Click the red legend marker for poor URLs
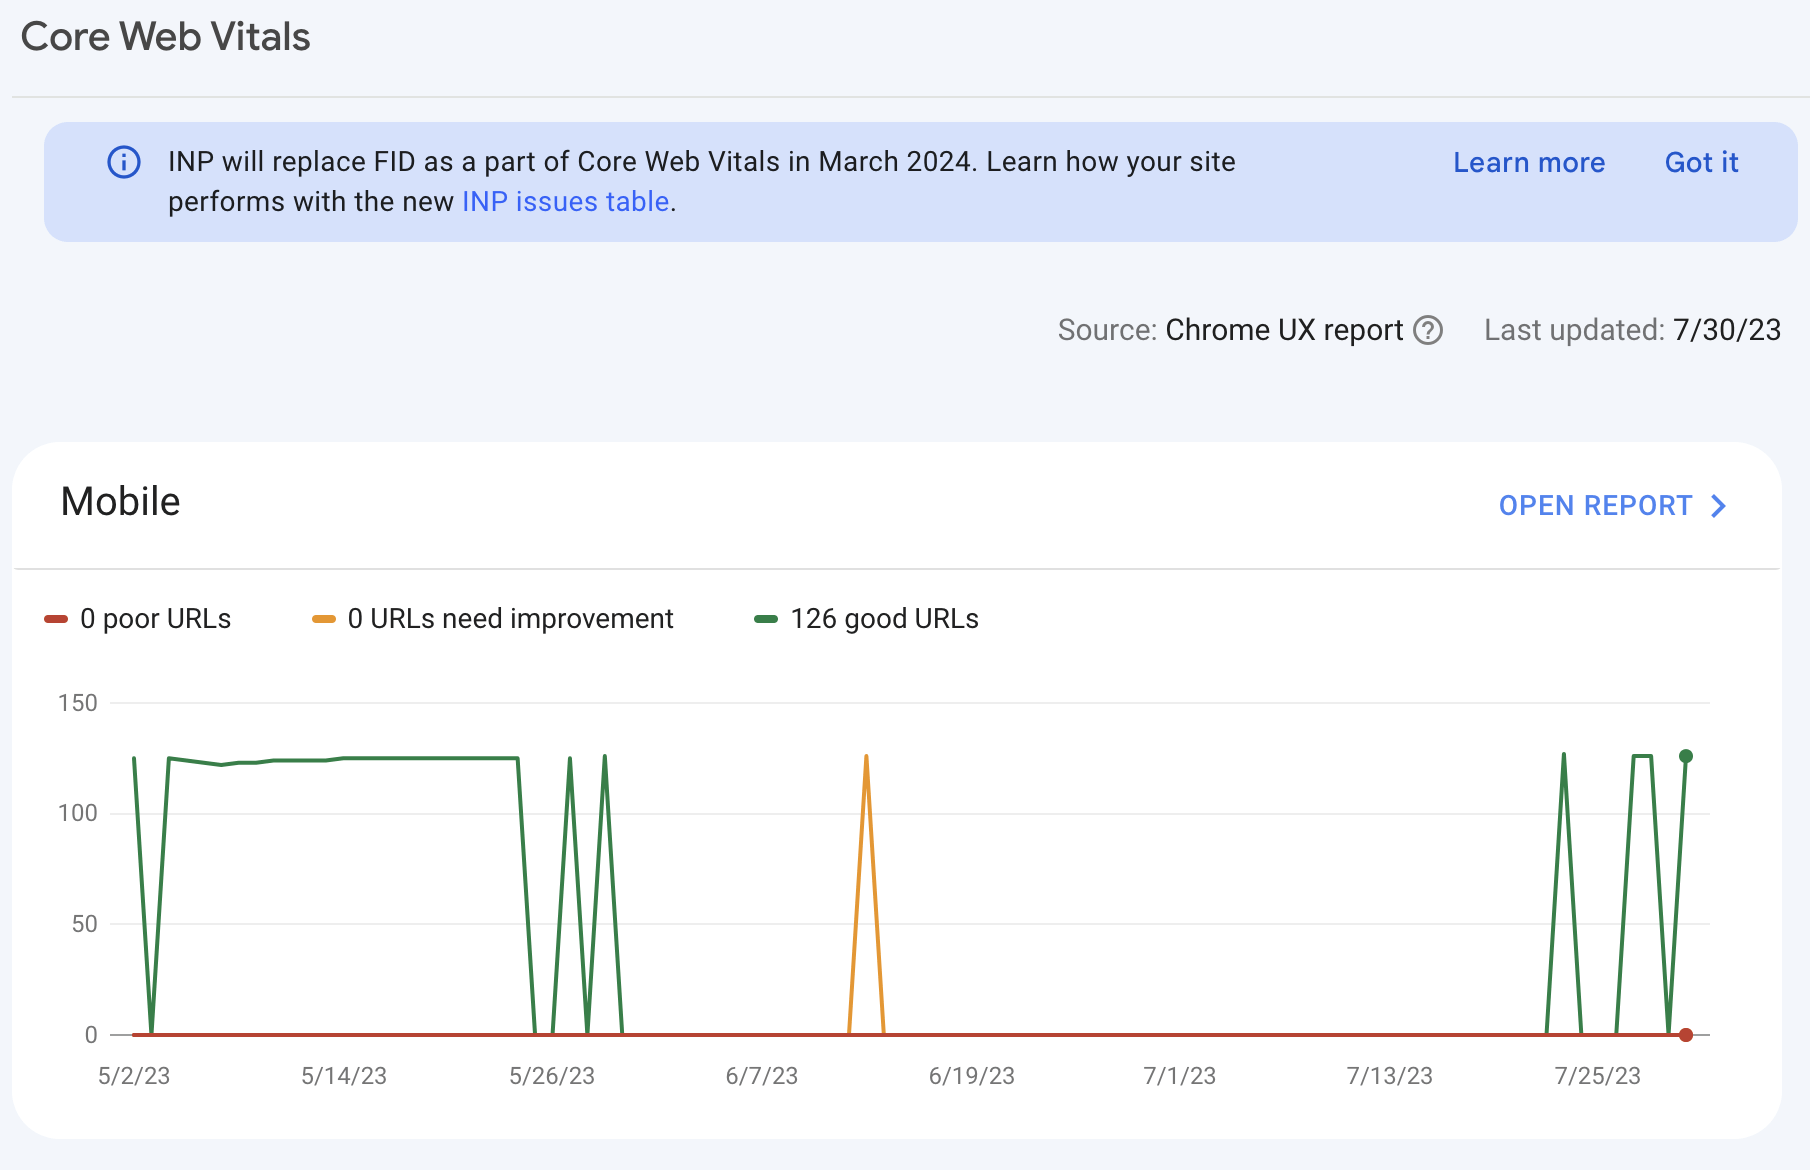1810x1170 pixels. (x=56, y=618)
